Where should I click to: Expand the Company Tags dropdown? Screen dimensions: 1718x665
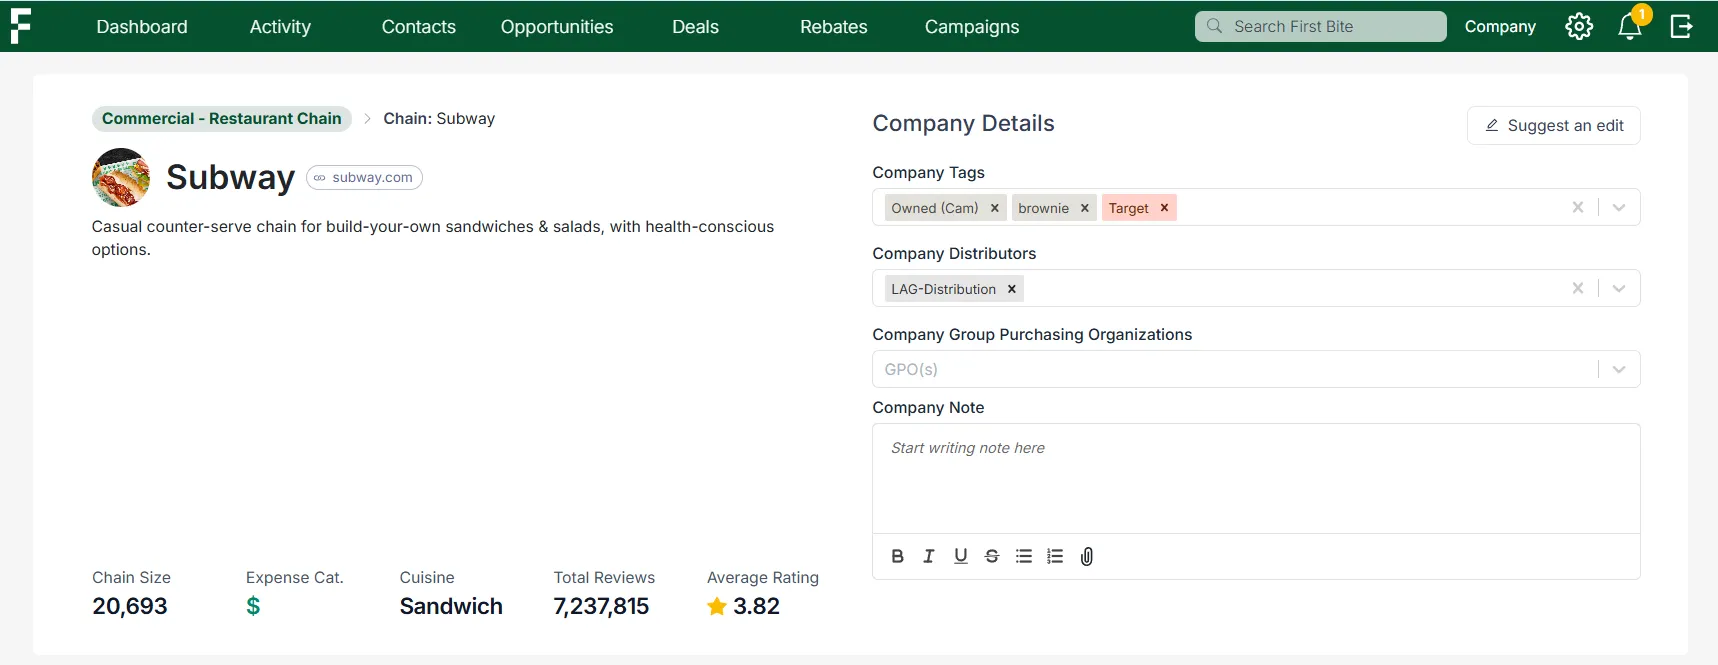(x=1619, y=207)
